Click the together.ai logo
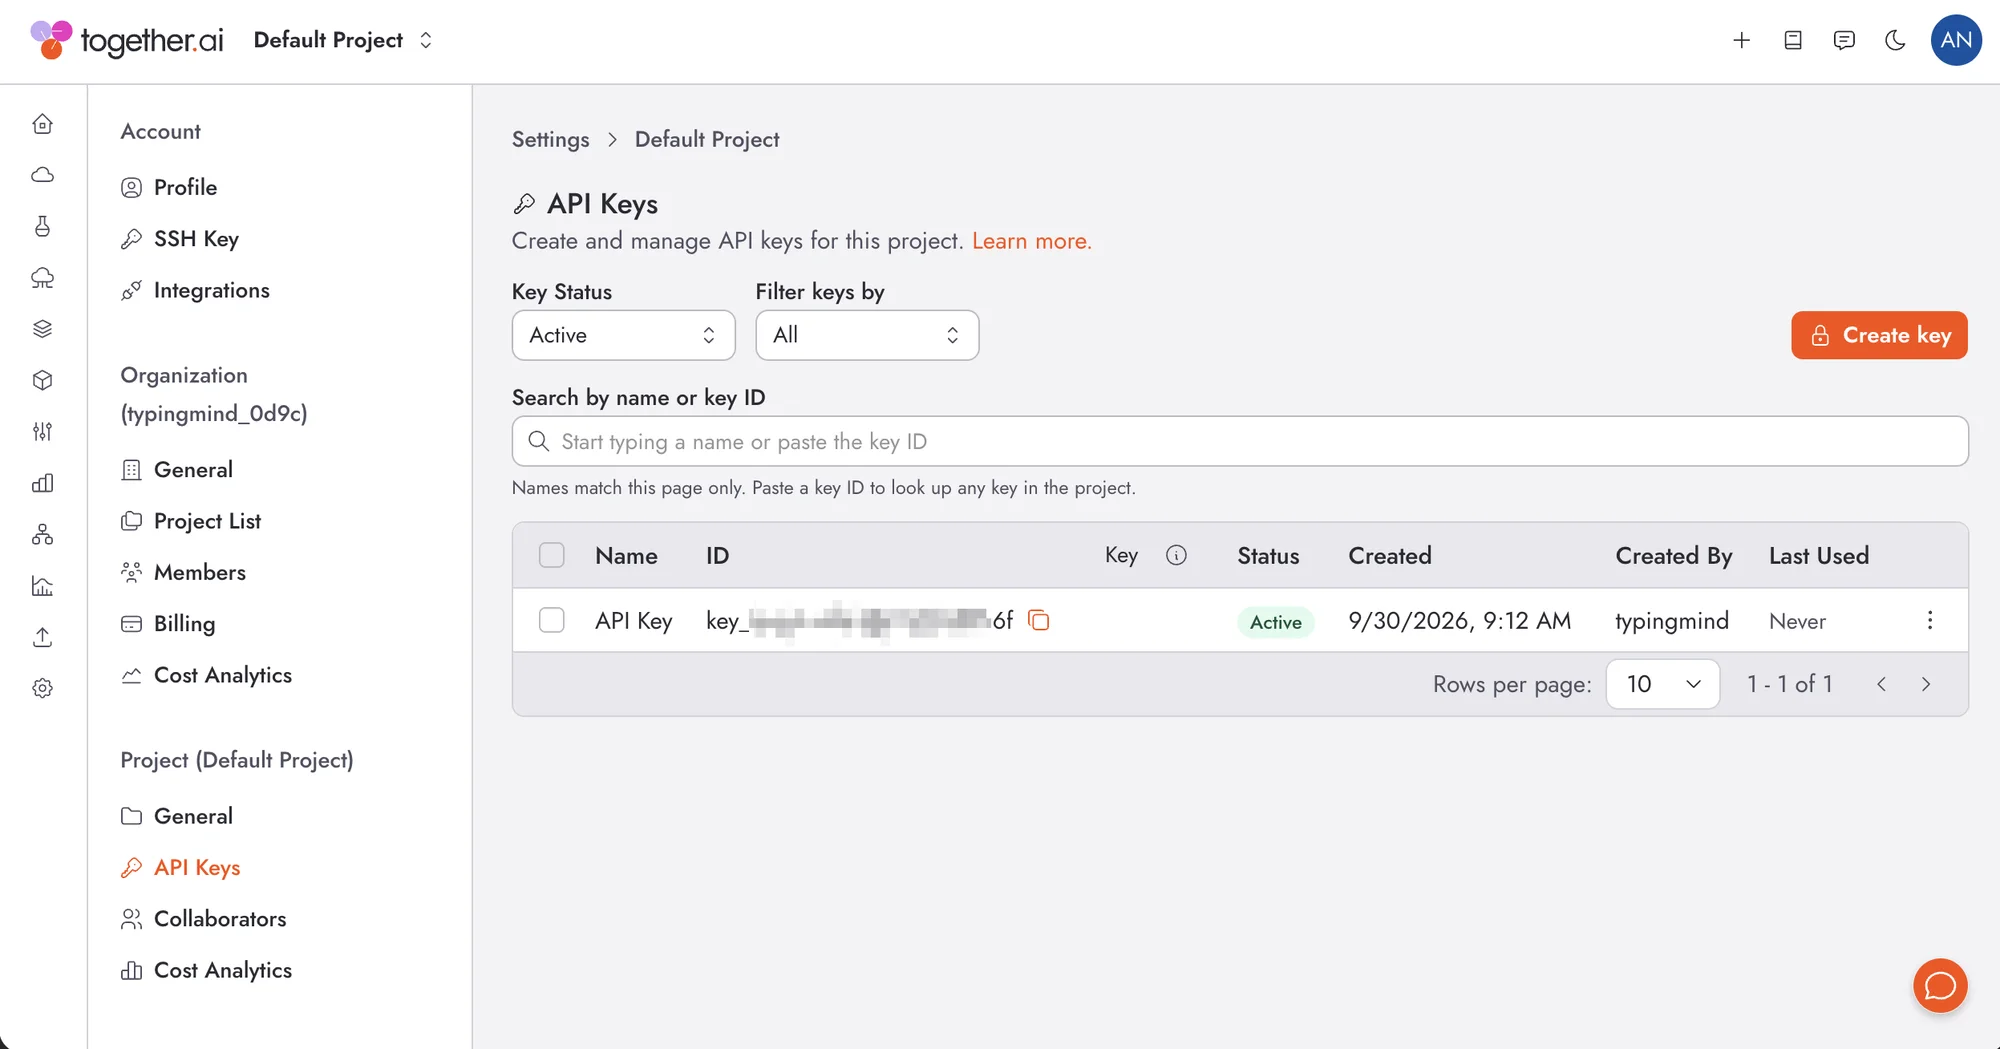Image resolution: width=2000 pixels, height=1049 pixels. 127,40
